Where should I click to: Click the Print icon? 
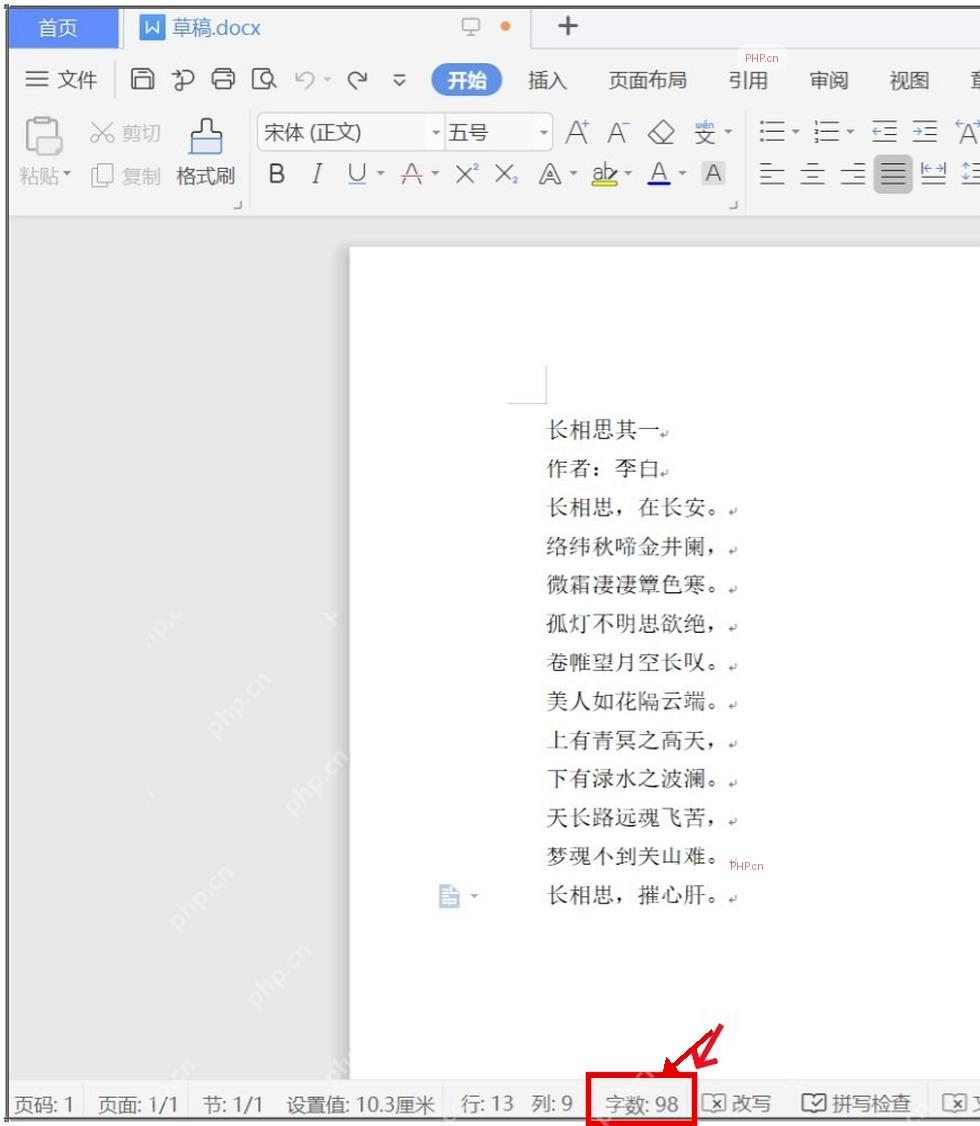(223, 79)
